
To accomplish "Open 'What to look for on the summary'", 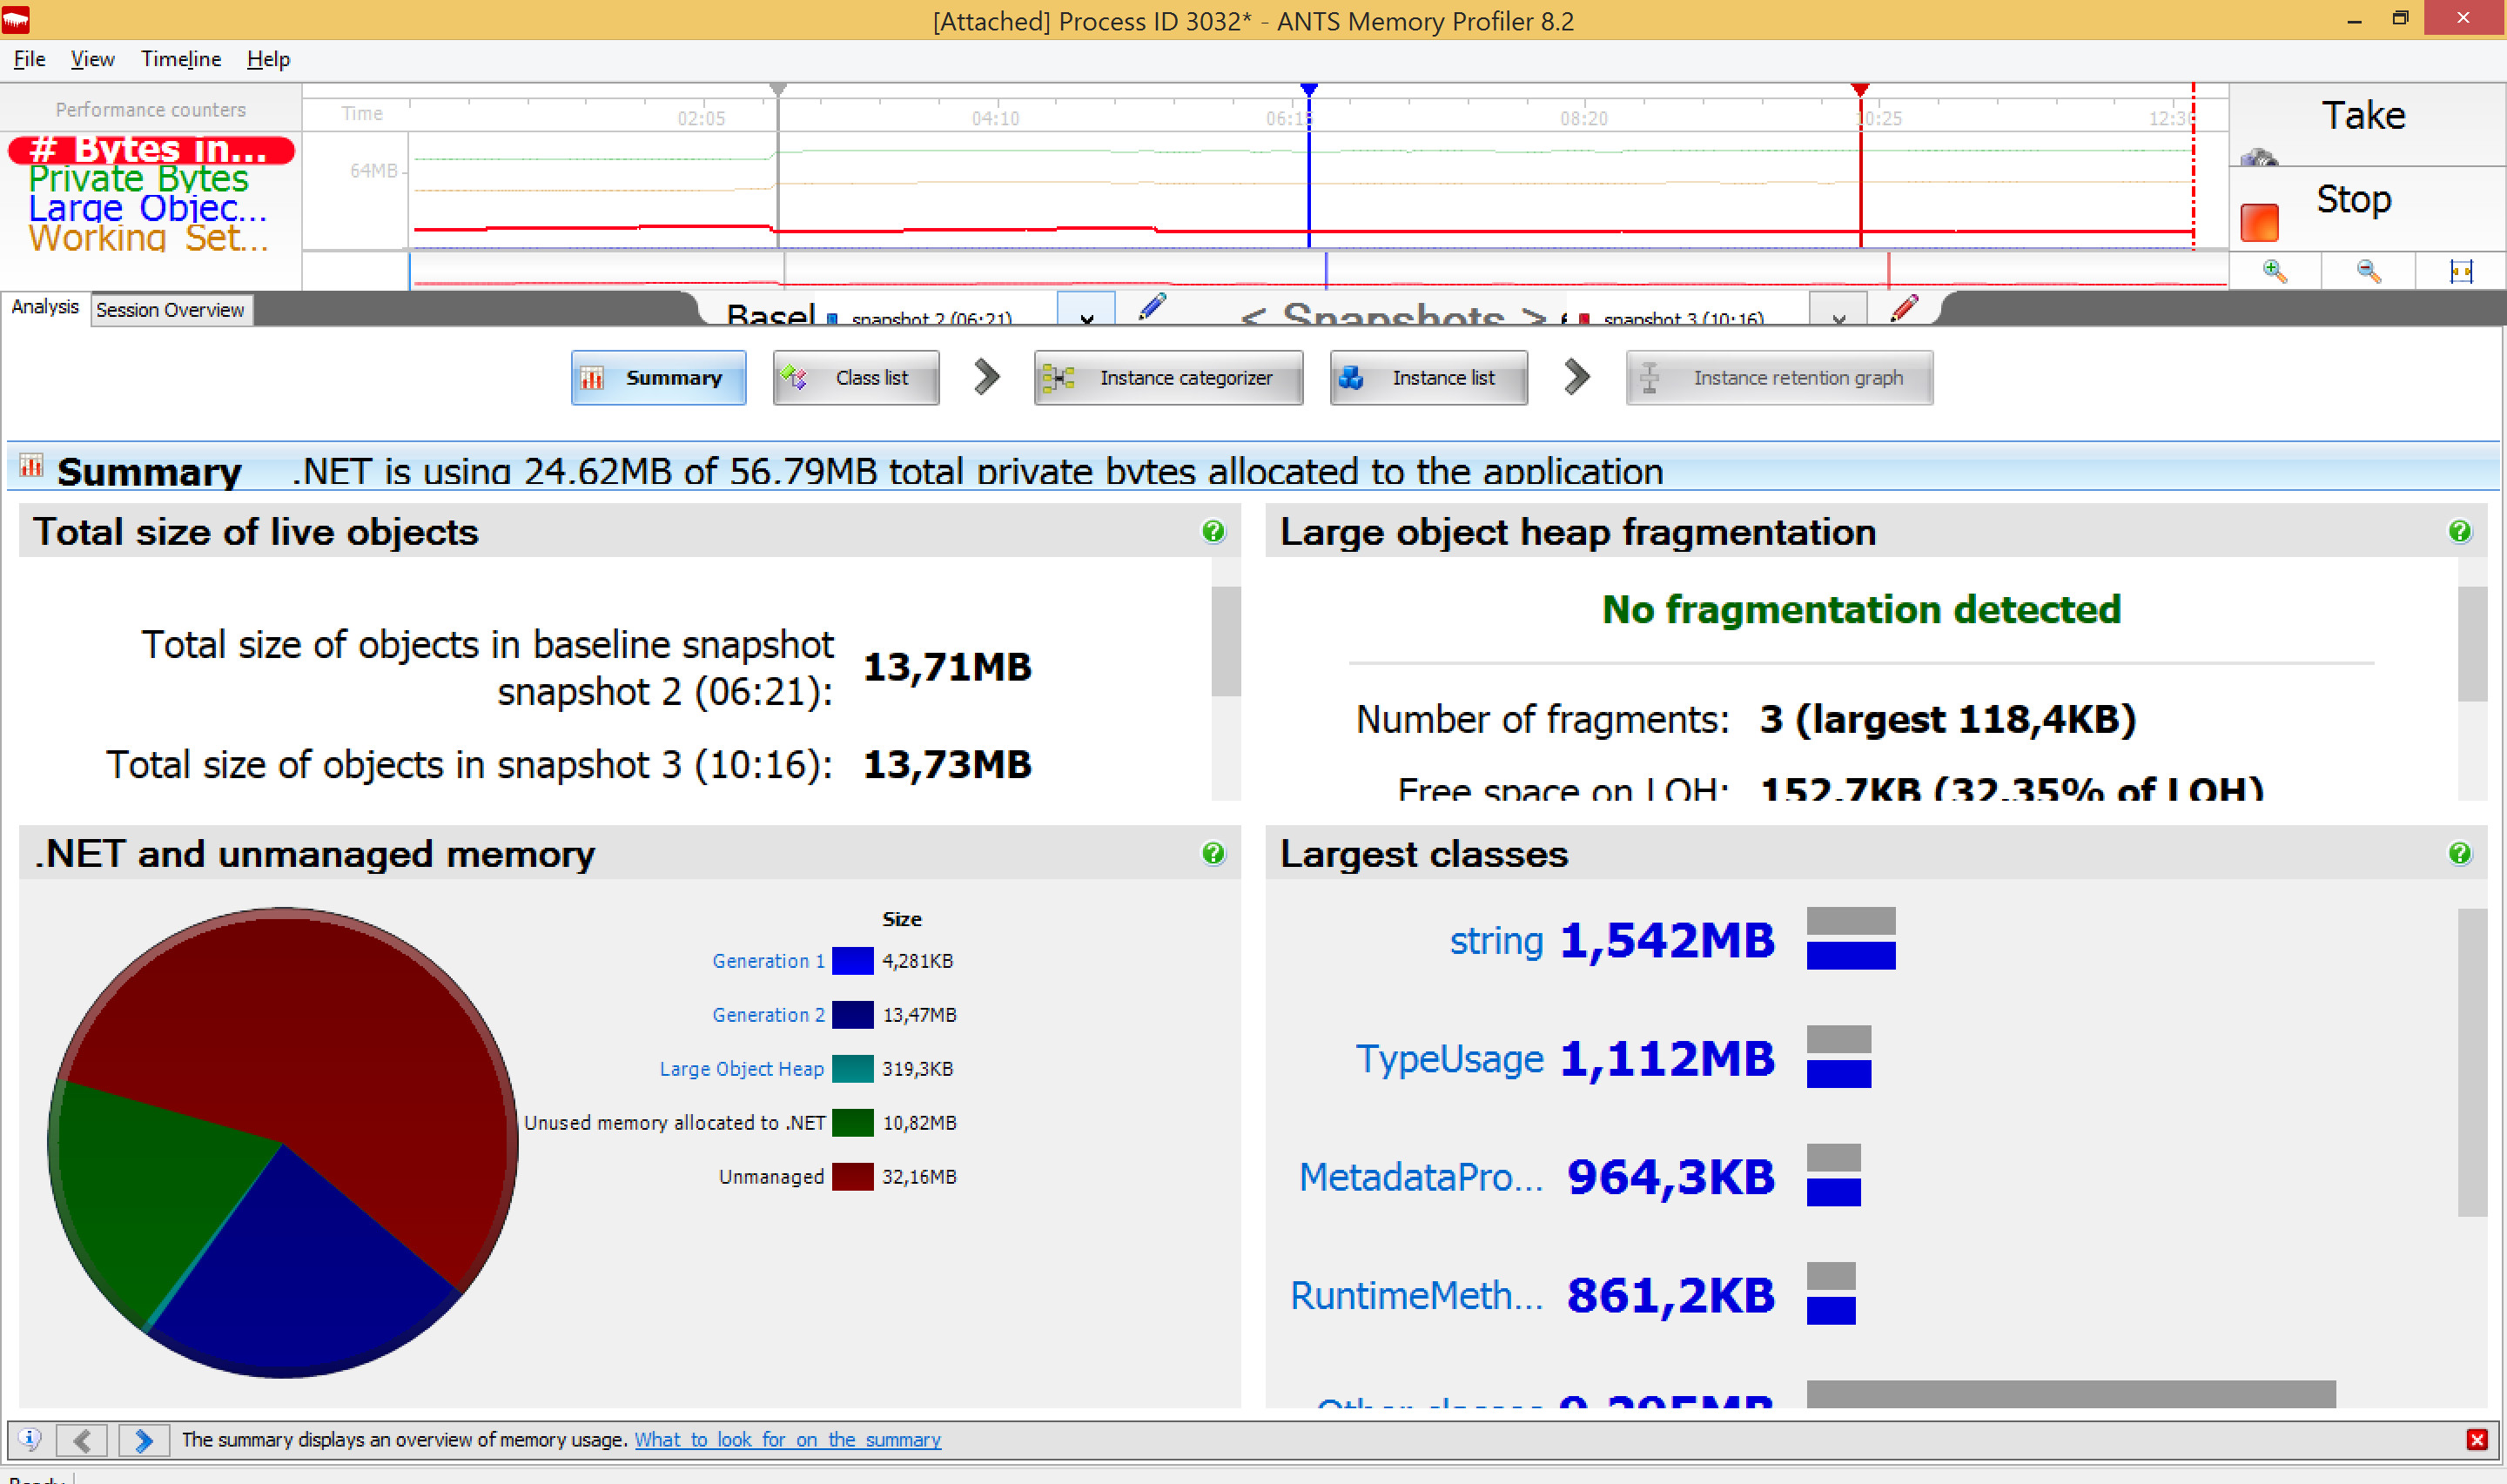I will click(787, 1440).
